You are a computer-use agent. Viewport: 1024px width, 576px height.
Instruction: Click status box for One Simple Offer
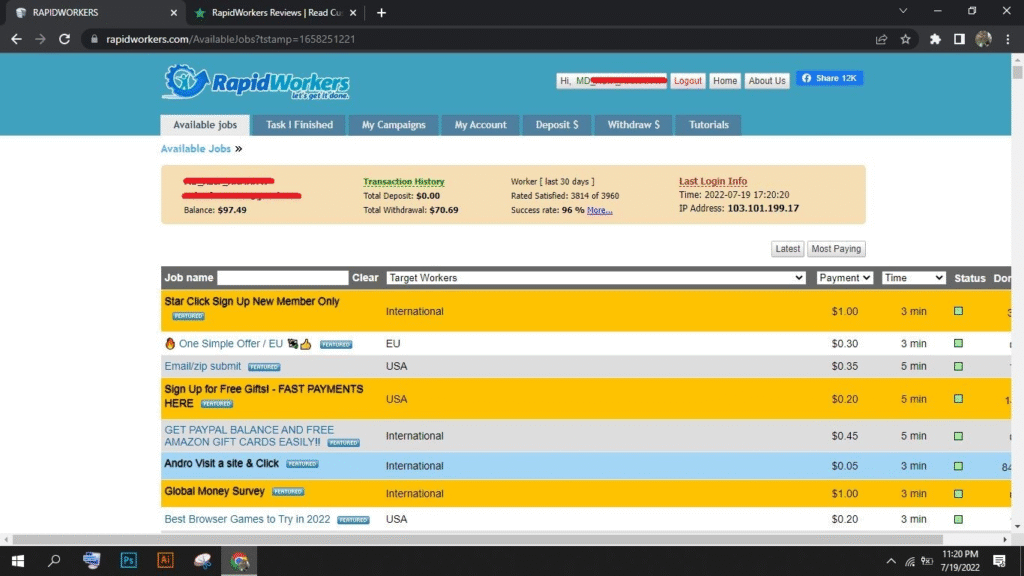pyautogui.click(x=958, y=343)
